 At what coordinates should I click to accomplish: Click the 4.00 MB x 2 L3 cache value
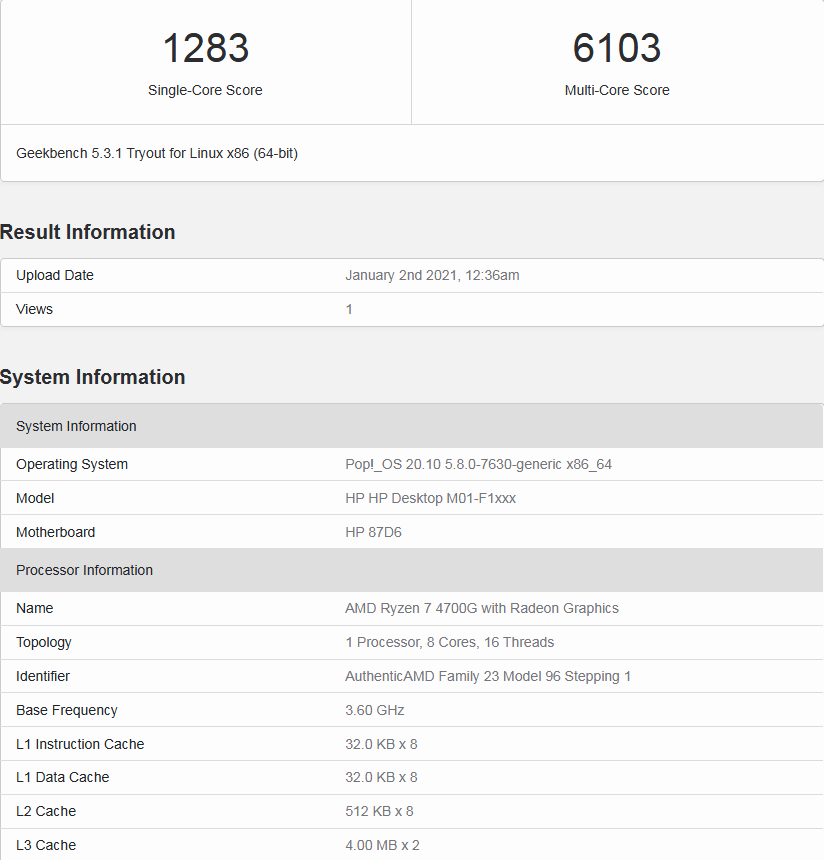click(382, 845)
